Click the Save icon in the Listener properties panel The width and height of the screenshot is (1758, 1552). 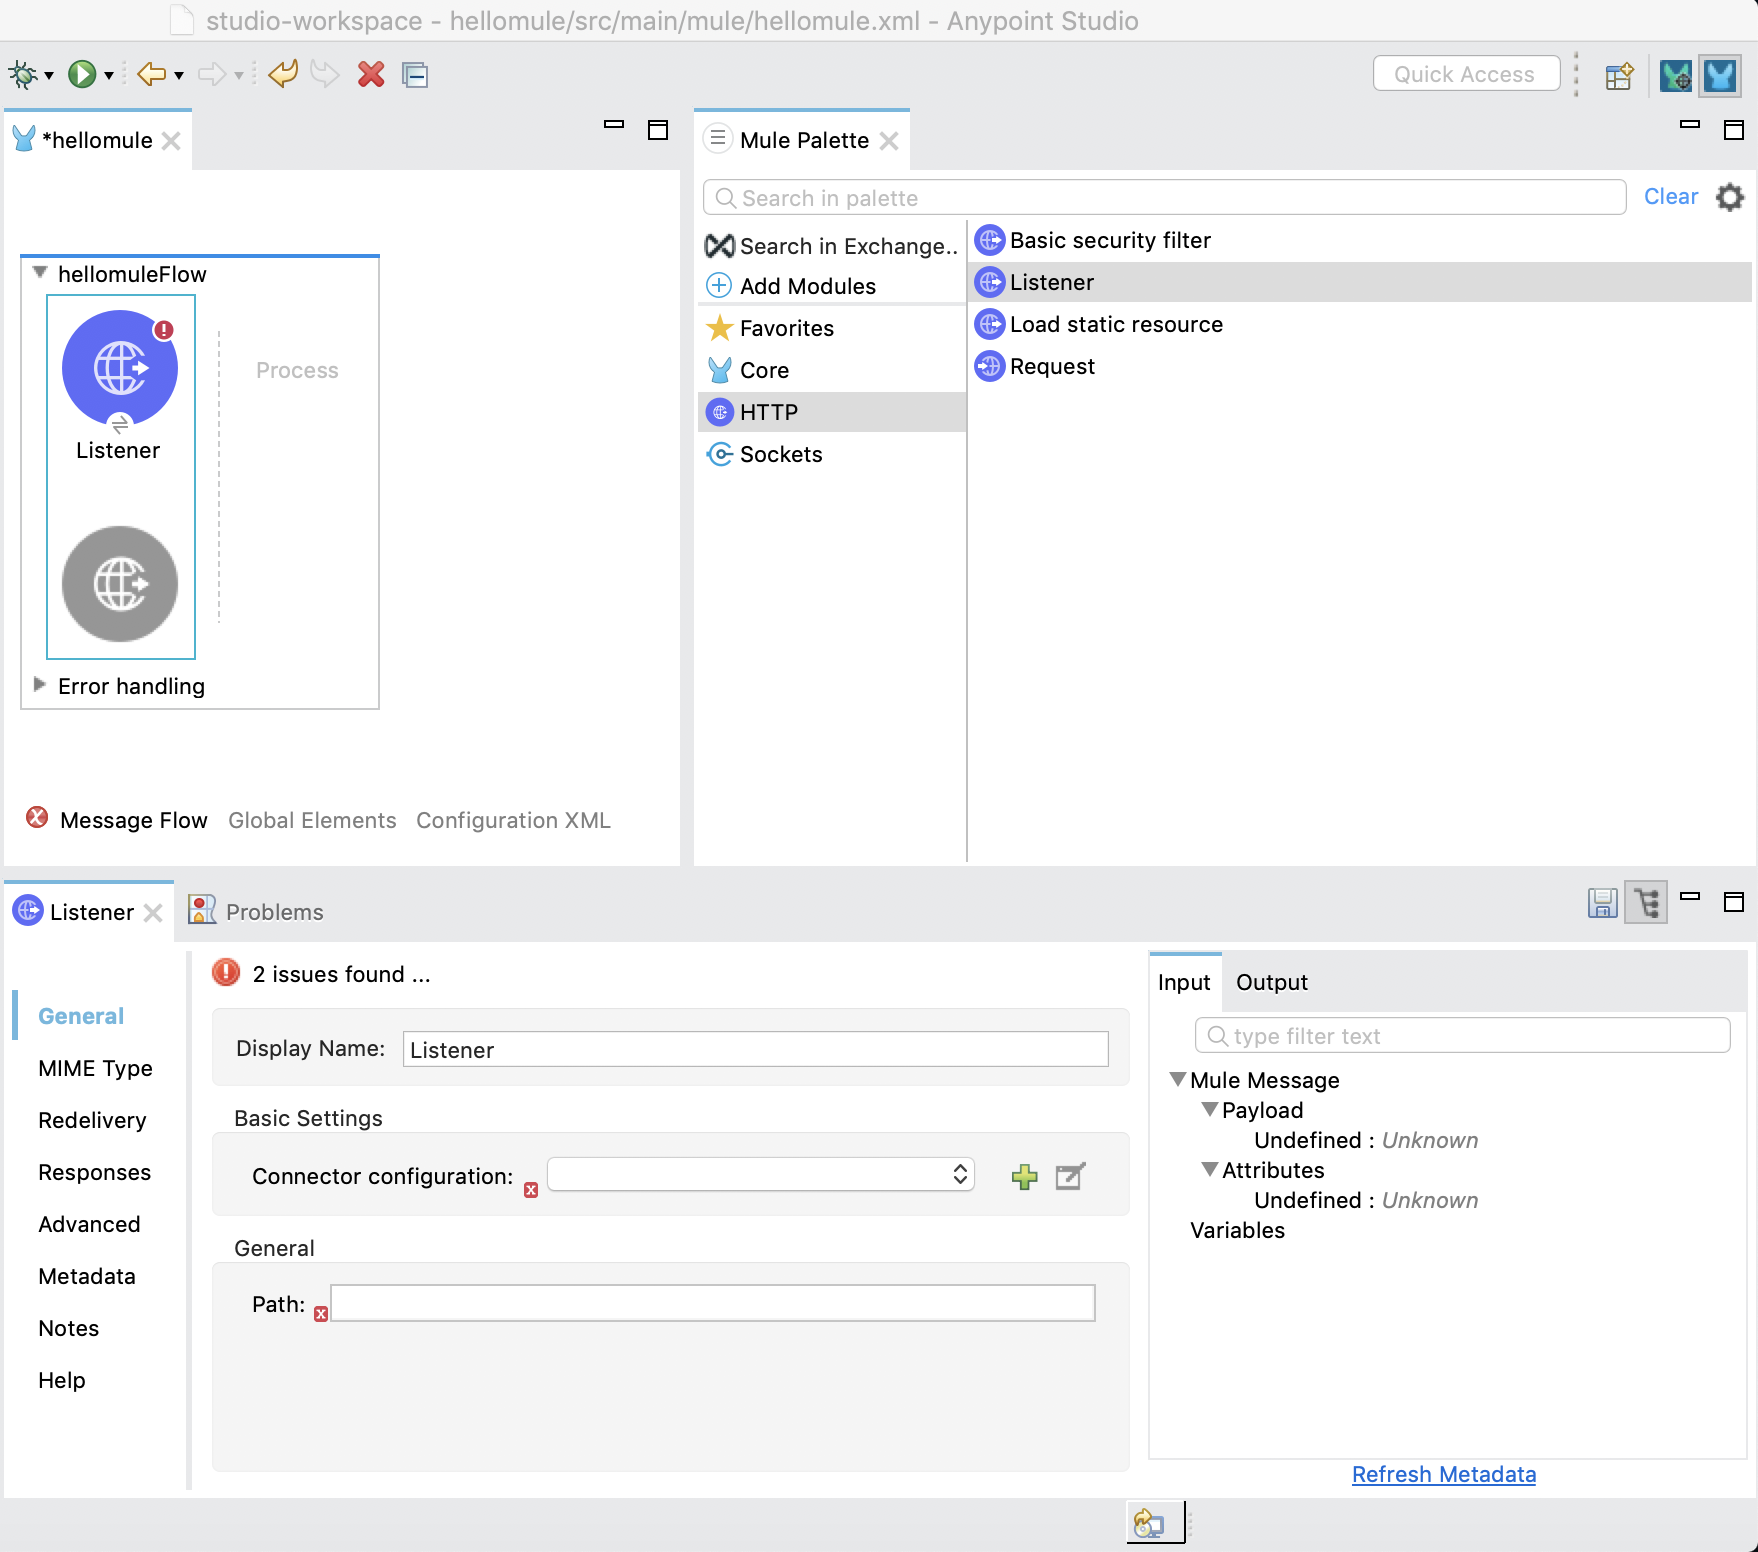[1602, 902]
